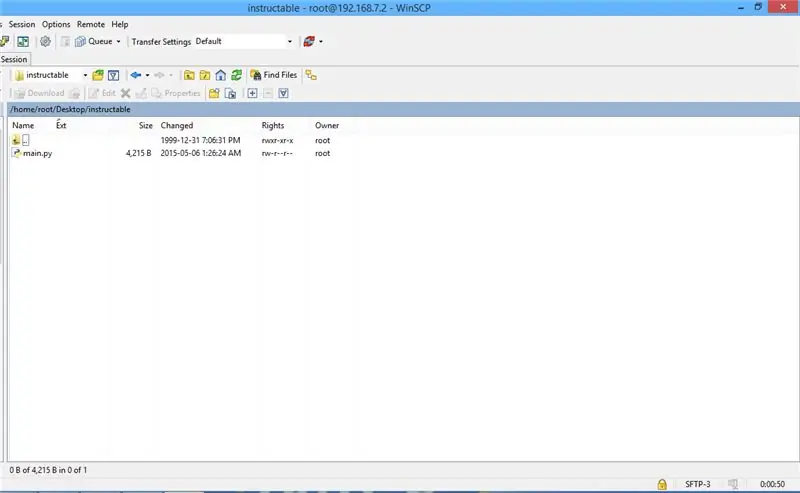Open the Options menu
The image size is (800, 493).
pos(56,24)
